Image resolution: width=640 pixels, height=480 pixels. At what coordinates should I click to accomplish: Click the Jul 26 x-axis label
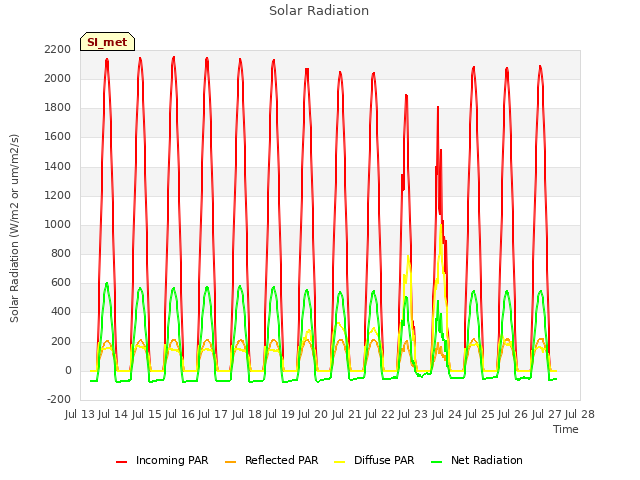(513, 414)
